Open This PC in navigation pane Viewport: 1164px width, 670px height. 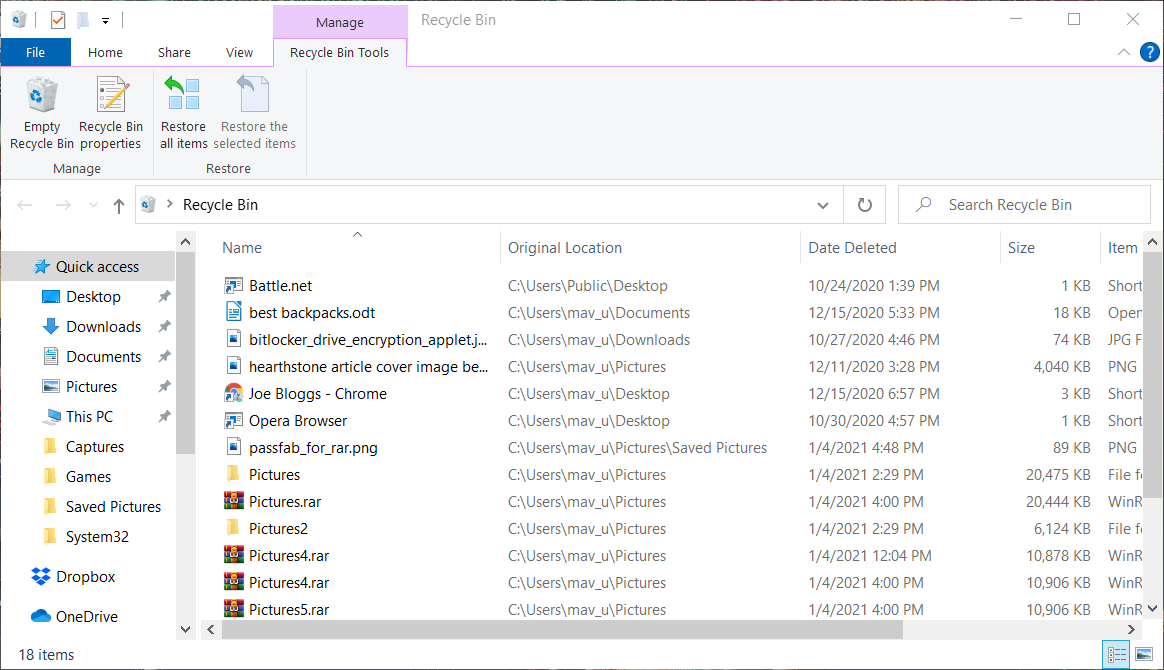[89, 417]
